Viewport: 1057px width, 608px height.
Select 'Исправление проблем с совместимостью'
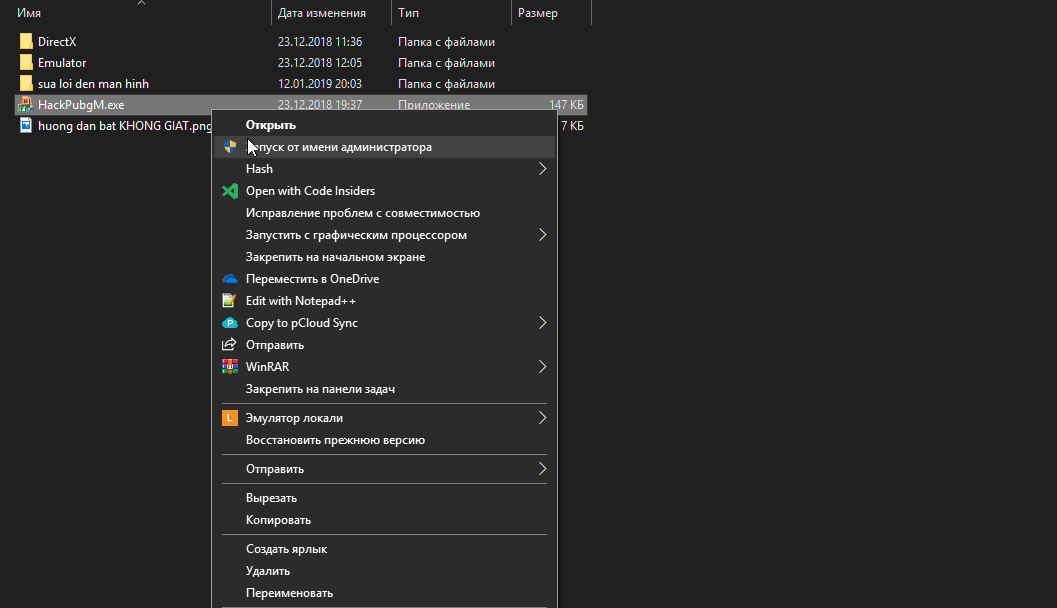click(384, 213)
